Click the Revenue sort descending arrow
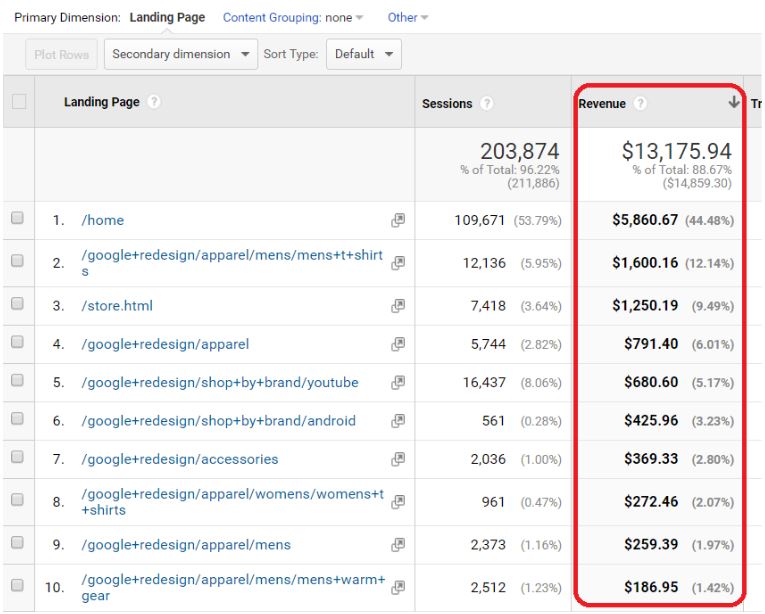This screenshot has width=765, height=614. 733,102
